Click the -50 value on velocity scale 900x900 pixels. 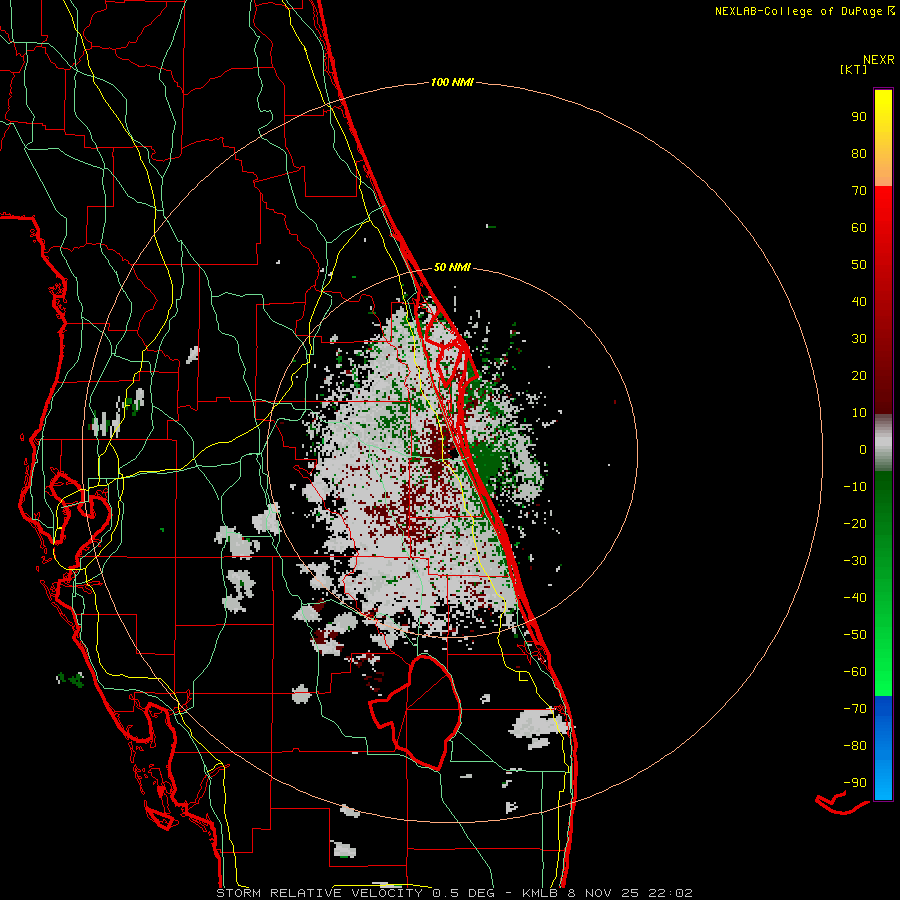855,635
